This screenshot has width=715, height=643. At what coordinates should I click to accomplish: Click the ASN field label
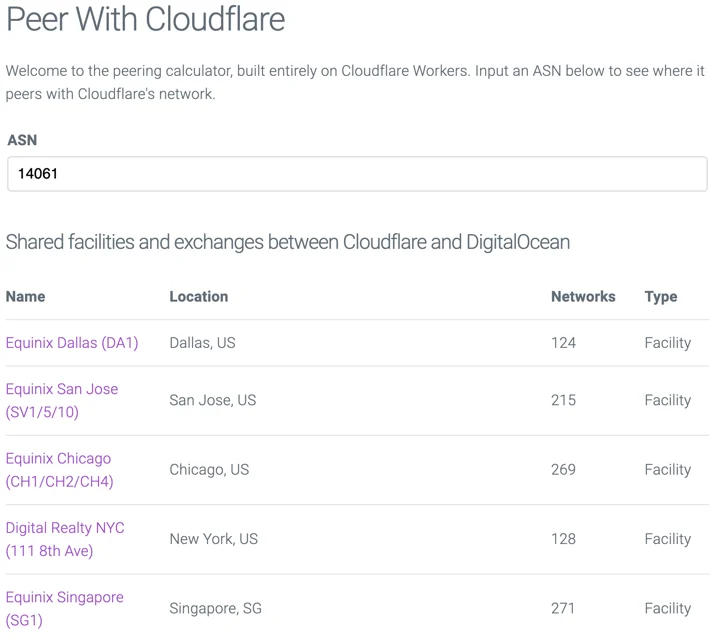pyautogui.click(x=22, y=140)
